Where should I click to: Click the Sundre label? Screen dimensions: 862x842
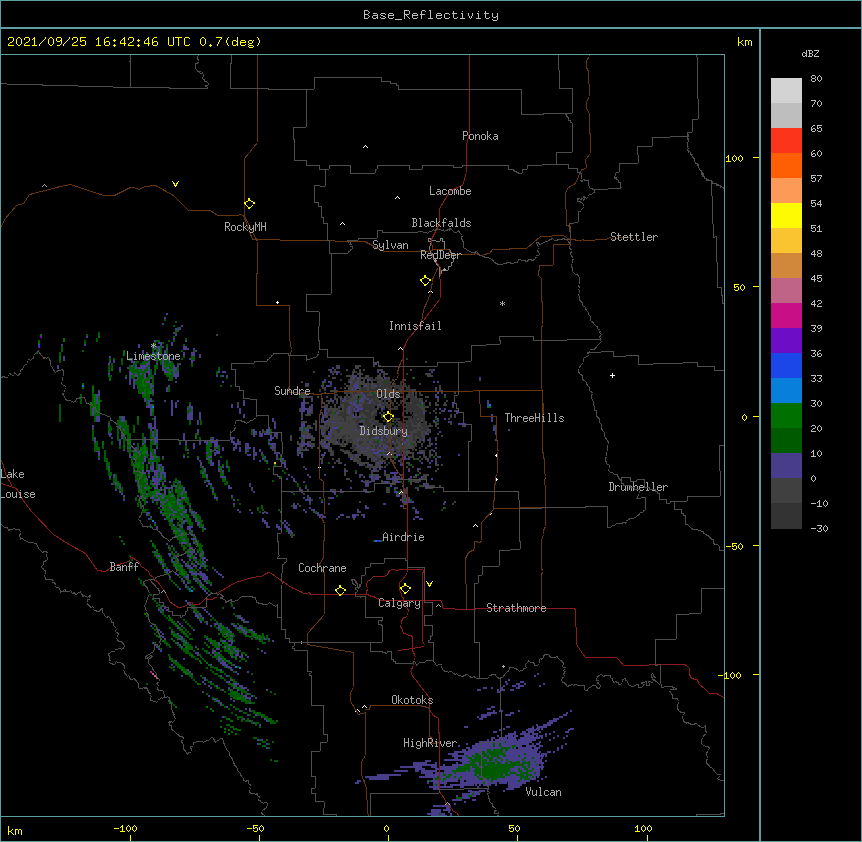click(292, 391)
